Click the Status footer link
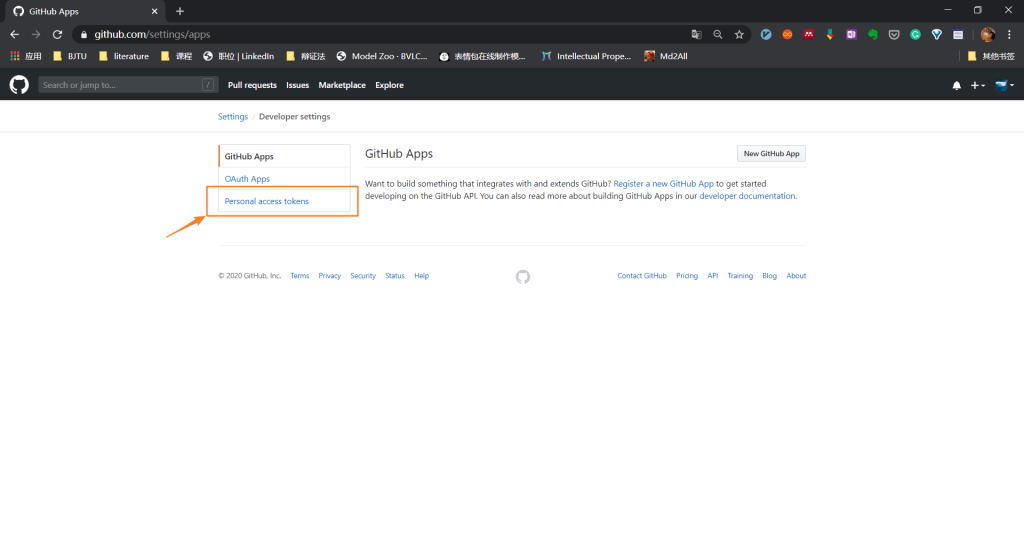 [394, 275]
